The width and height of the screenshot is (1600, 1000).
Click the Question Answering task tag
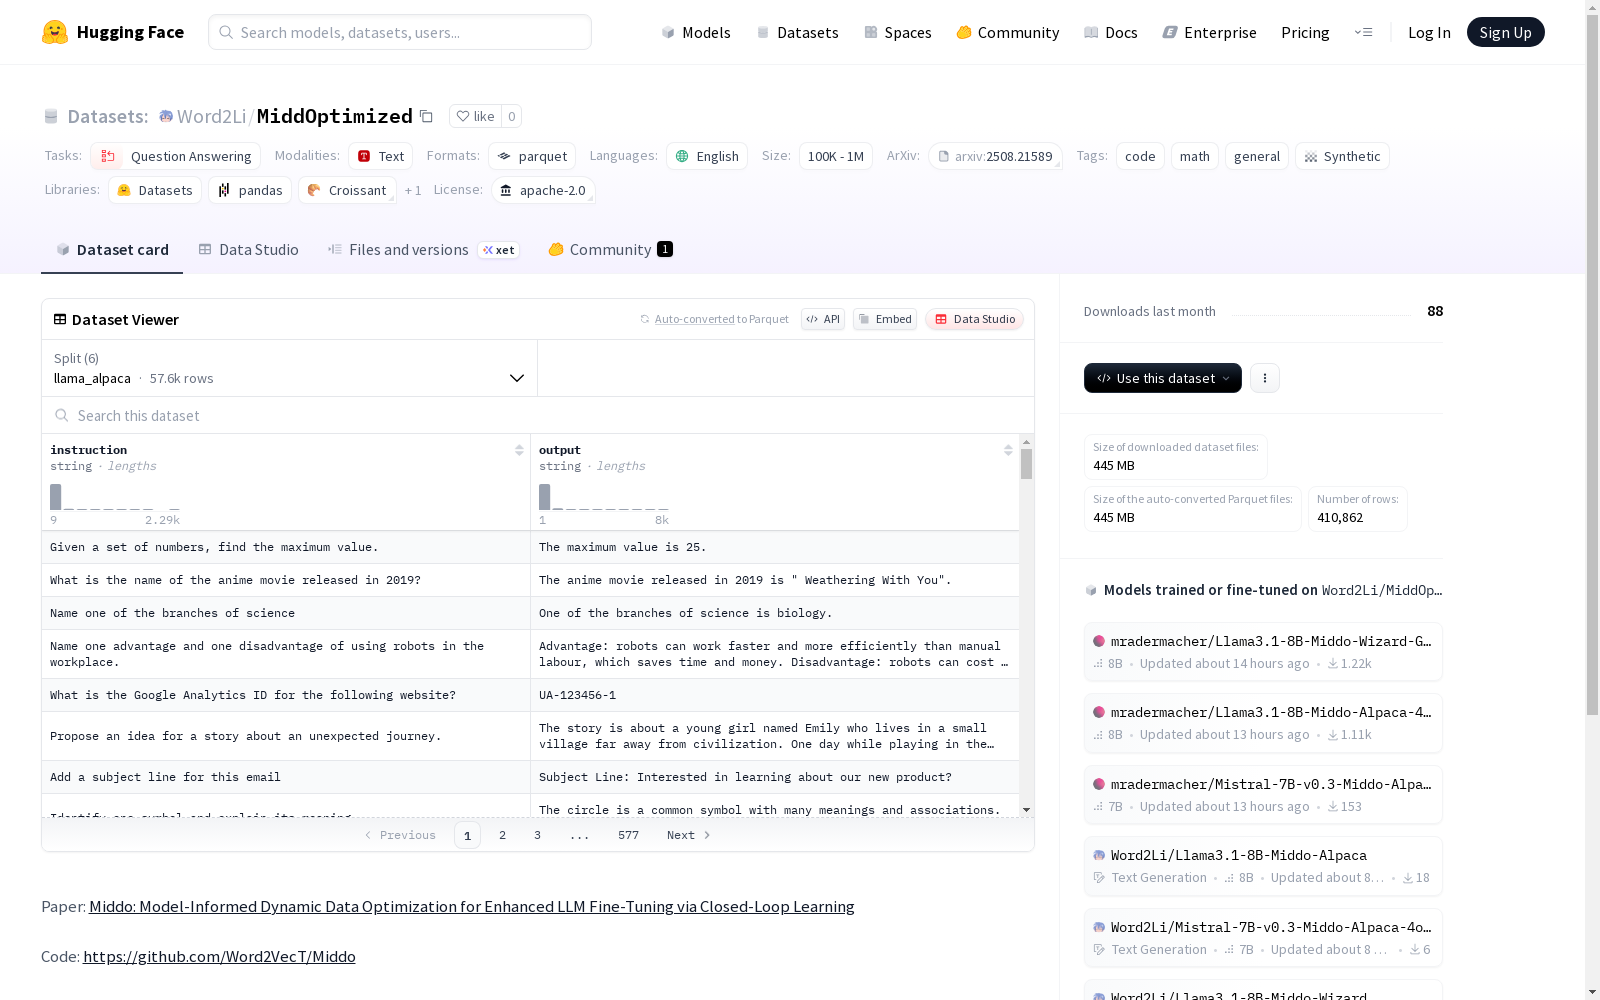tap(176, 156)
